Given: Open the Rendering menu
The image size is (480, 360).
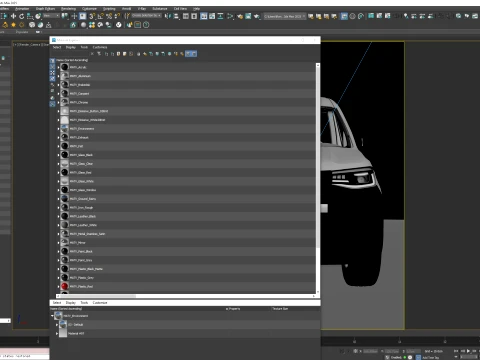Looking at the screenshot, I should (68, 9).
